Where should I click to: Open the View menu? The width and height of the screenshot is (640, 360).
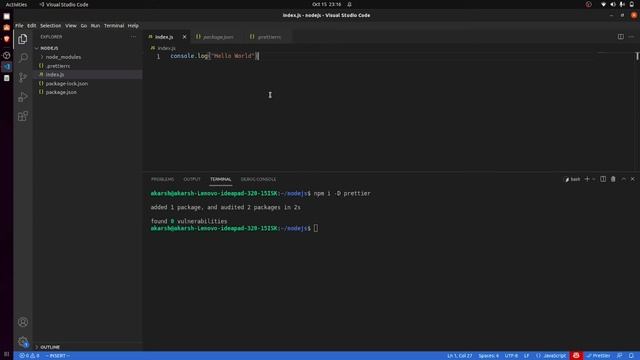click(x=71, y=25)
